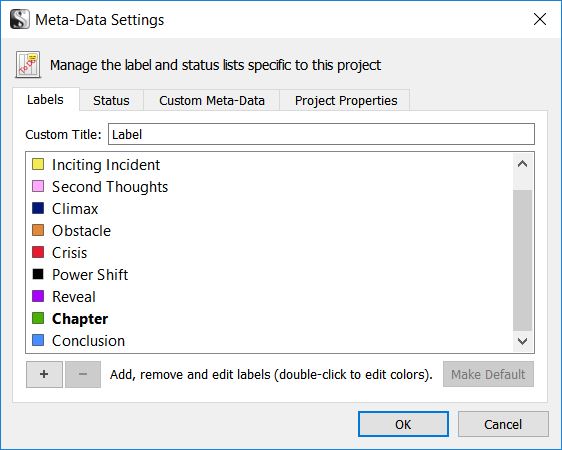Click purple swatch for Reveal
This screenshot has width=562, height=450.
38,296
